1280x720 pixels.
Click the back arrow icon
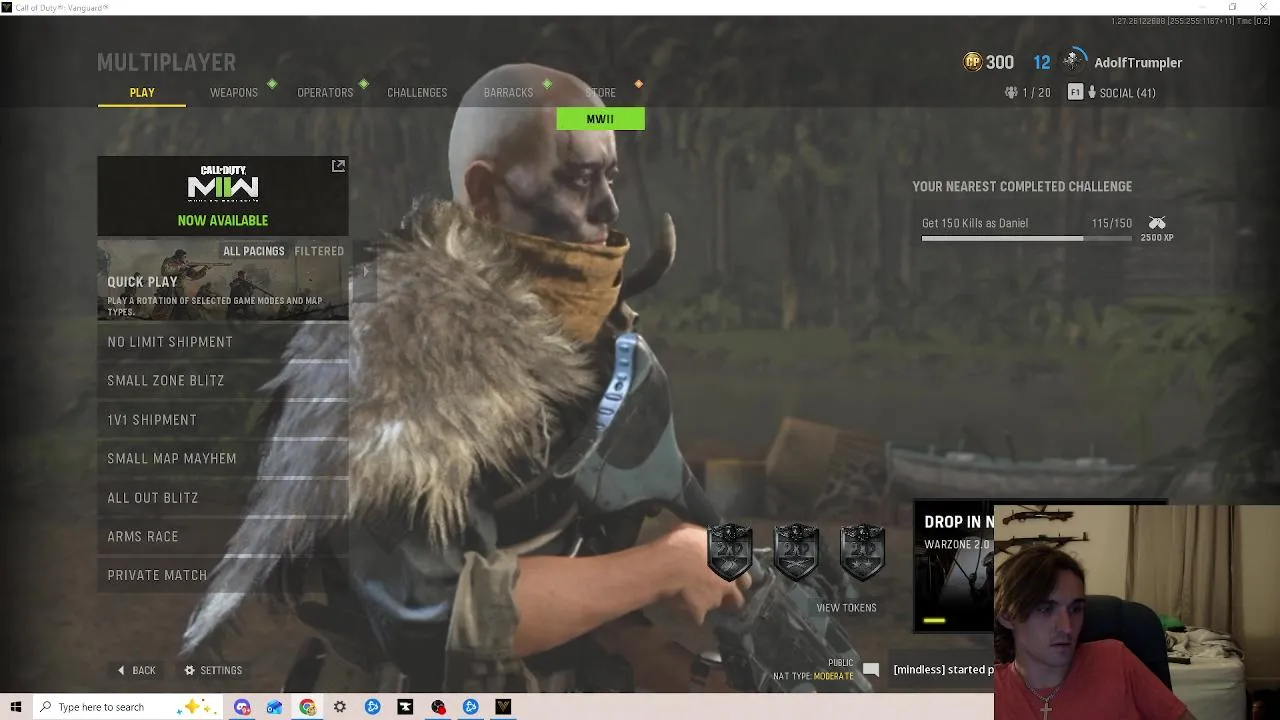(121, 670)
